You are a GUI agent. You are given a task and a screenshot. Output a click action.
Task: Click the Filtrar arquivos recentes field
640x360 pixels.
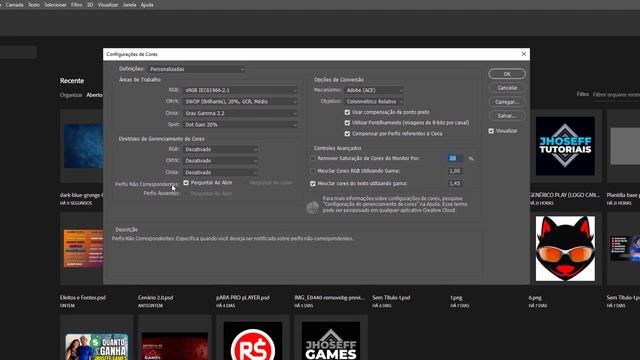click(616, 95)
